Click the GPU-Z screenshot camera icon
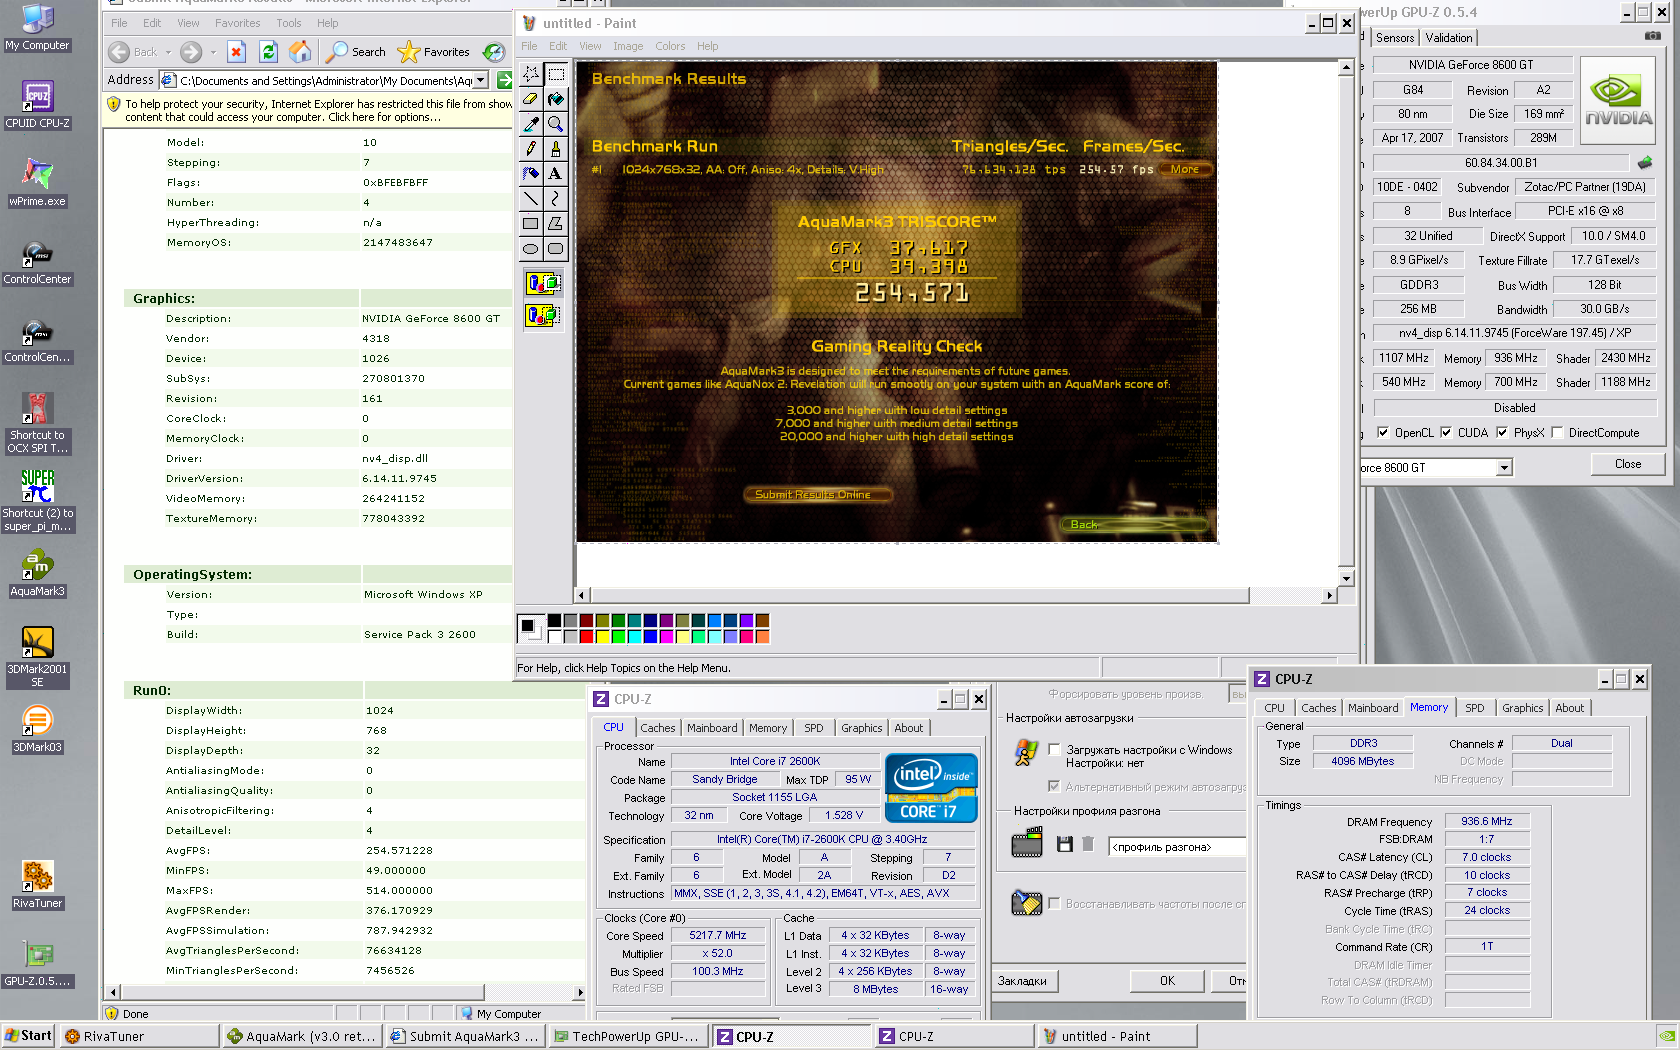This screenshot has height=1050, width=1680. point(1652,36)
